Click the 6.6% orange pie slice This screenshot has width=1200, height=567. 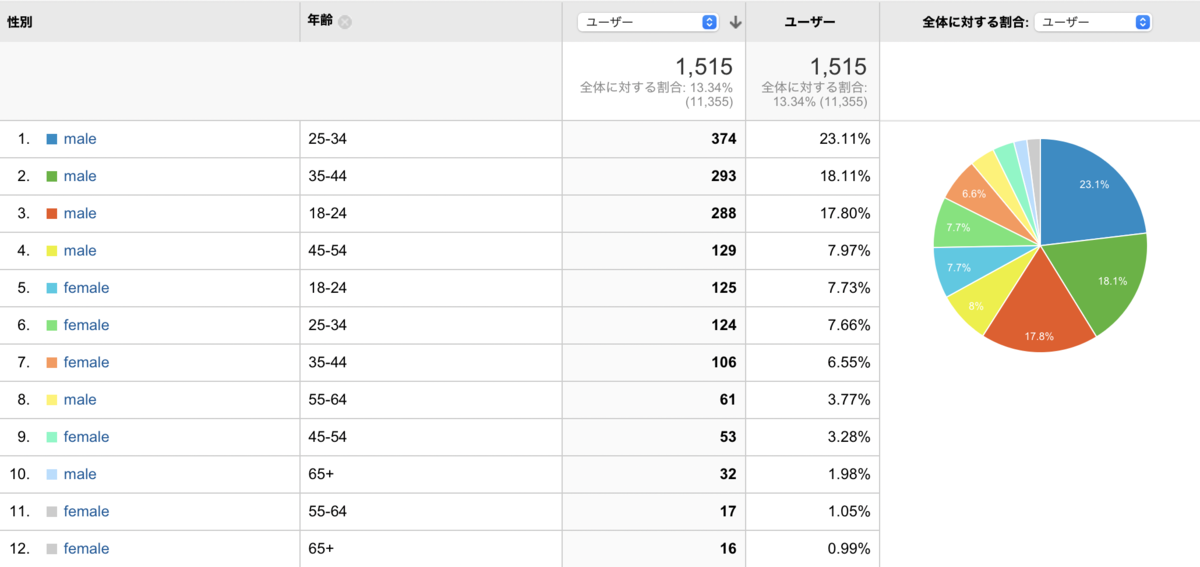[975, 193]
